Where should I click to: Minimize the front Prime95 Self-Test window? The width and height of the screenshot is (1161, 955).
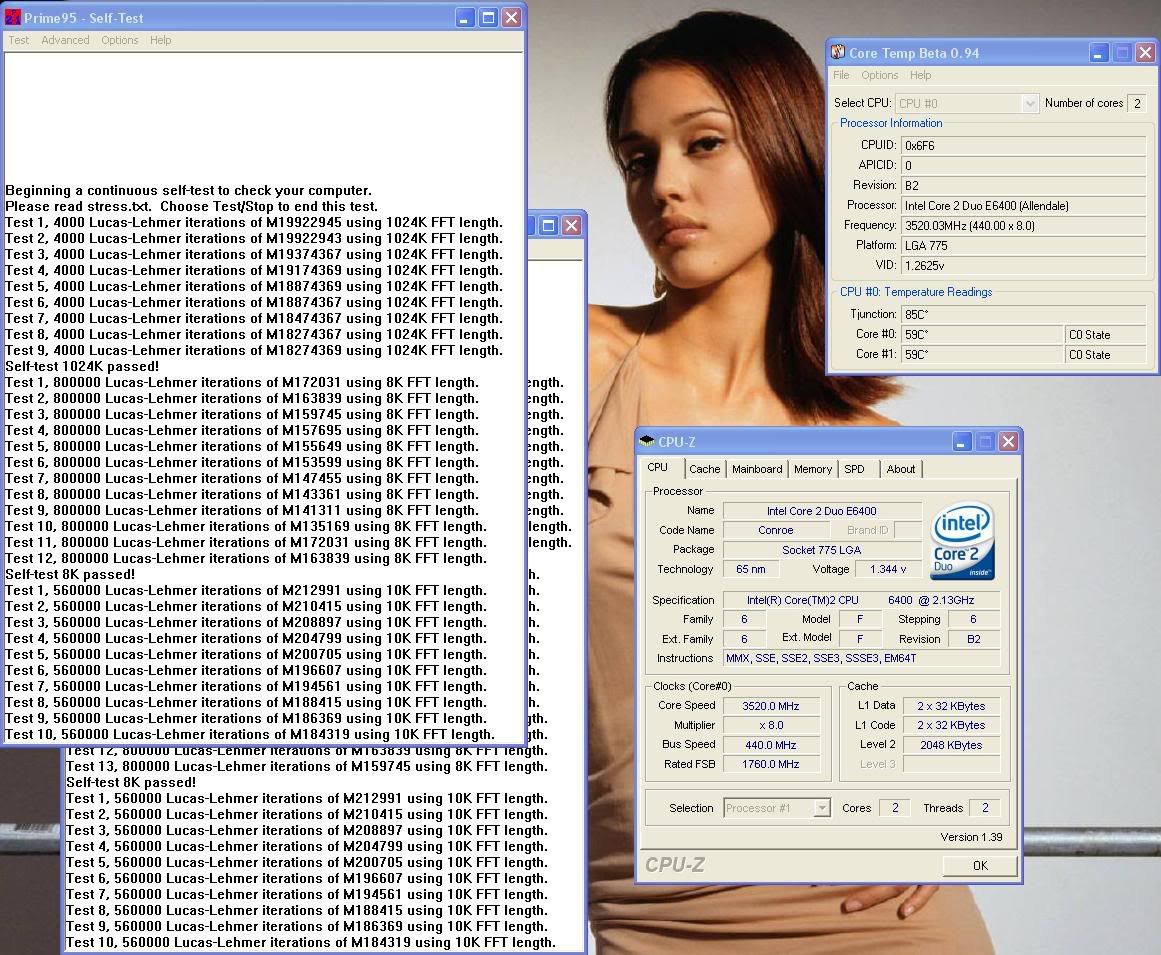point(465,18)
